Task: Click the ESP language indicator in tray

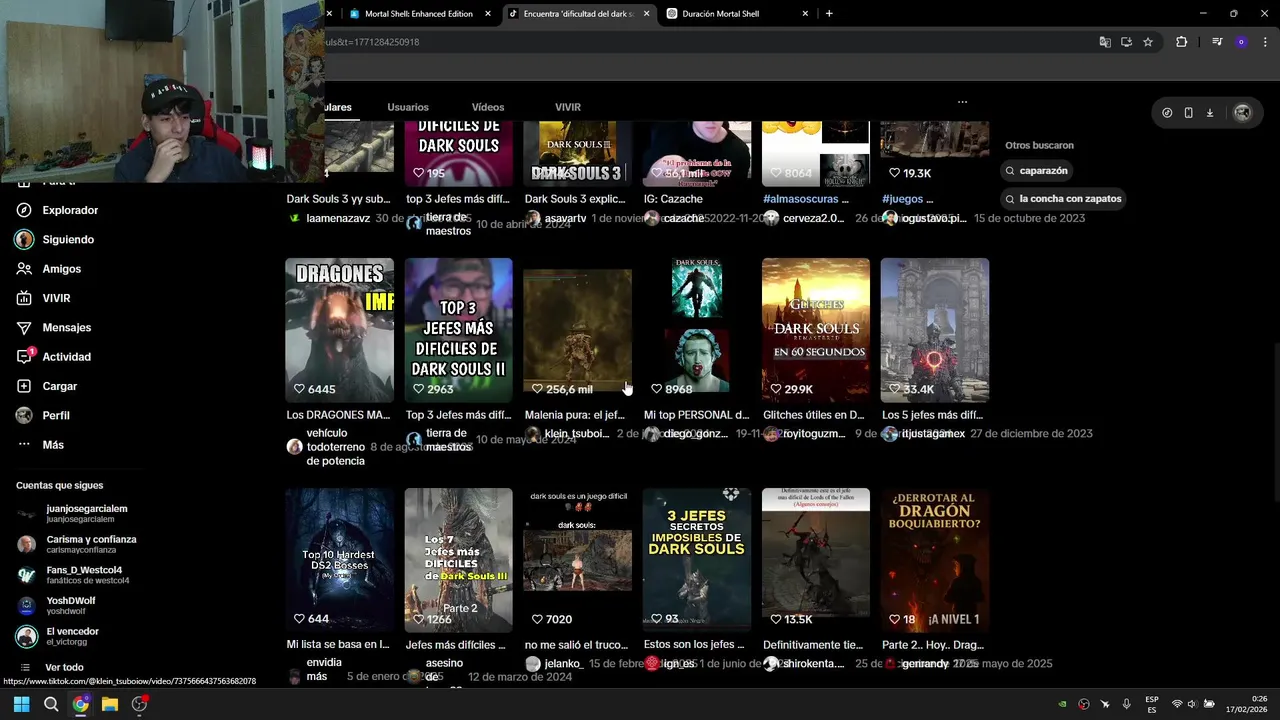Action: point(1152,704)
